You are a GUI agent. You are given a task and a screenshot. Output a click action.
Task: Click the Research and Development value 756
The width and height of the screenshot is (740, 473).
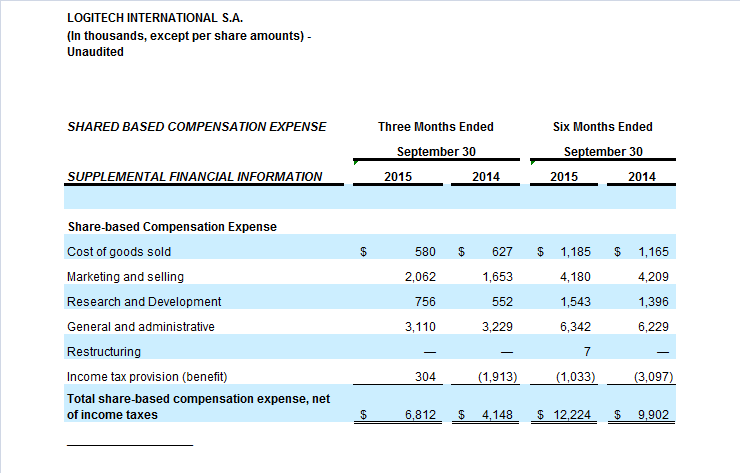(x=425, y=302)
